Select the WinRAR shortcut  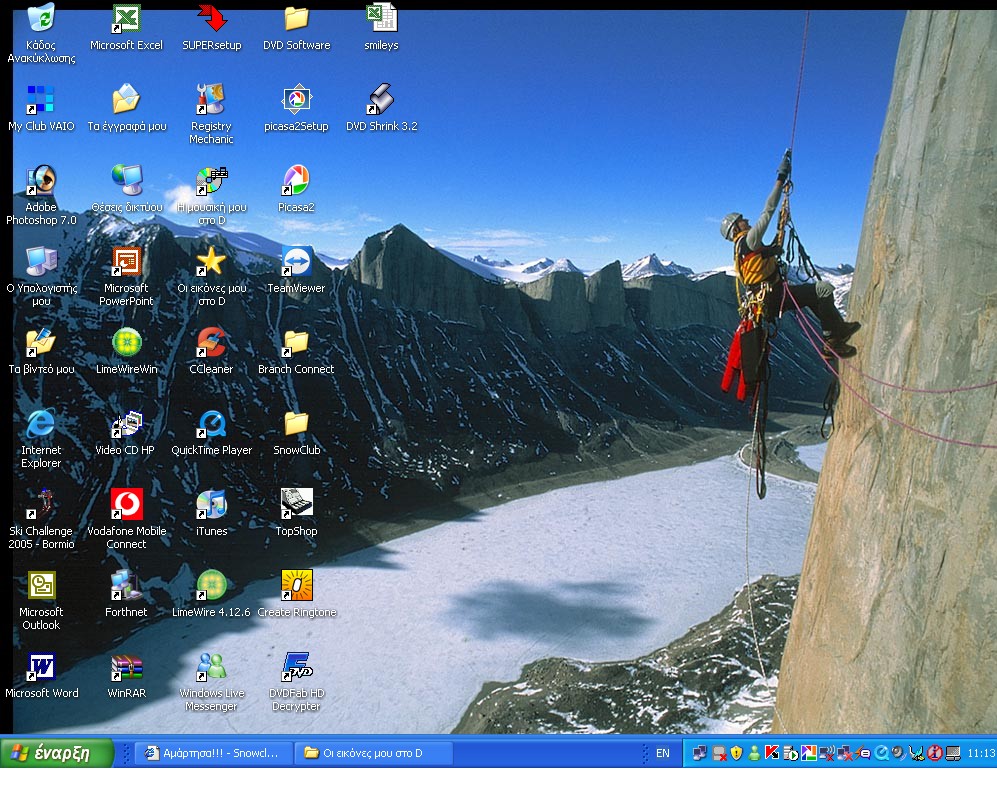point(127,666)
